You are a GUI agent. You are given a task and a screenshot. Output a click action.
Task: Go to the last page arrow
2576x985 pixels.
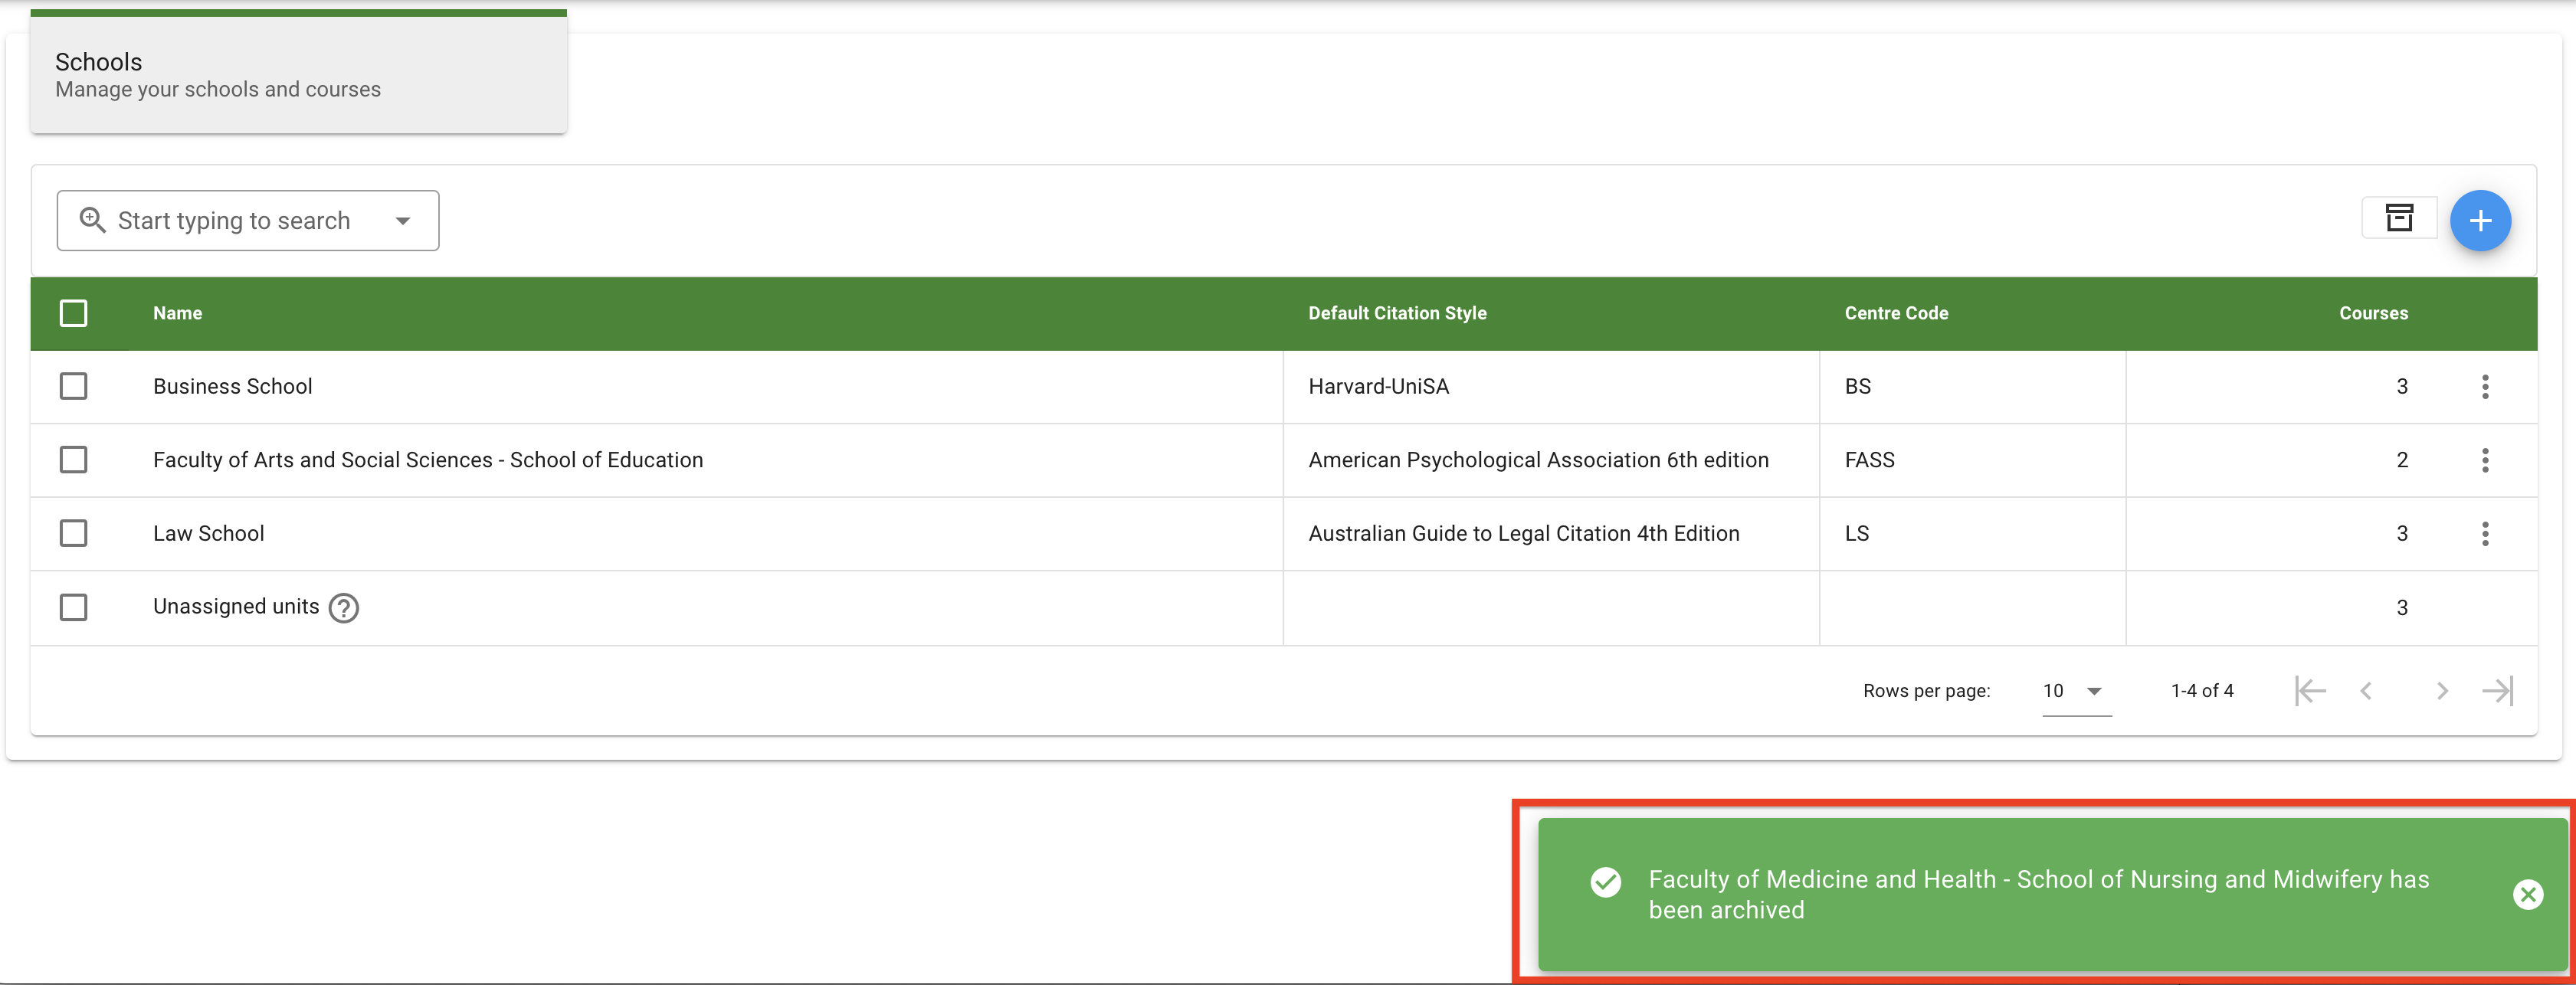[x=2496, y=691]
